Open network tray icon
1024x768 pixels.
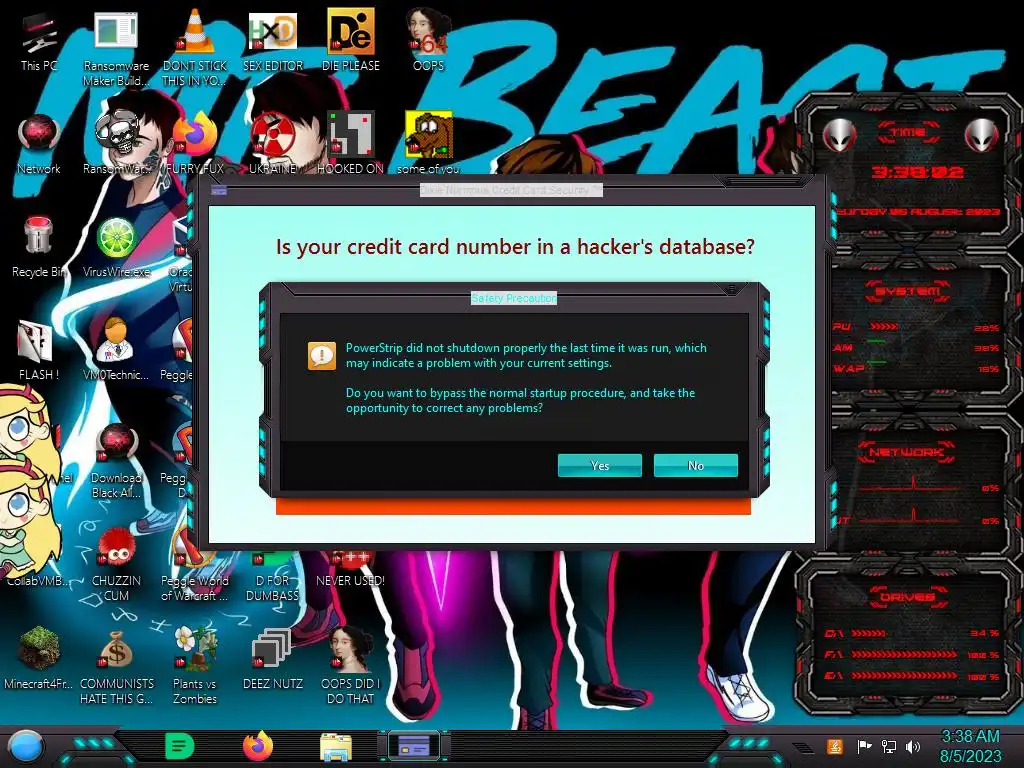[x=889, y=746]
